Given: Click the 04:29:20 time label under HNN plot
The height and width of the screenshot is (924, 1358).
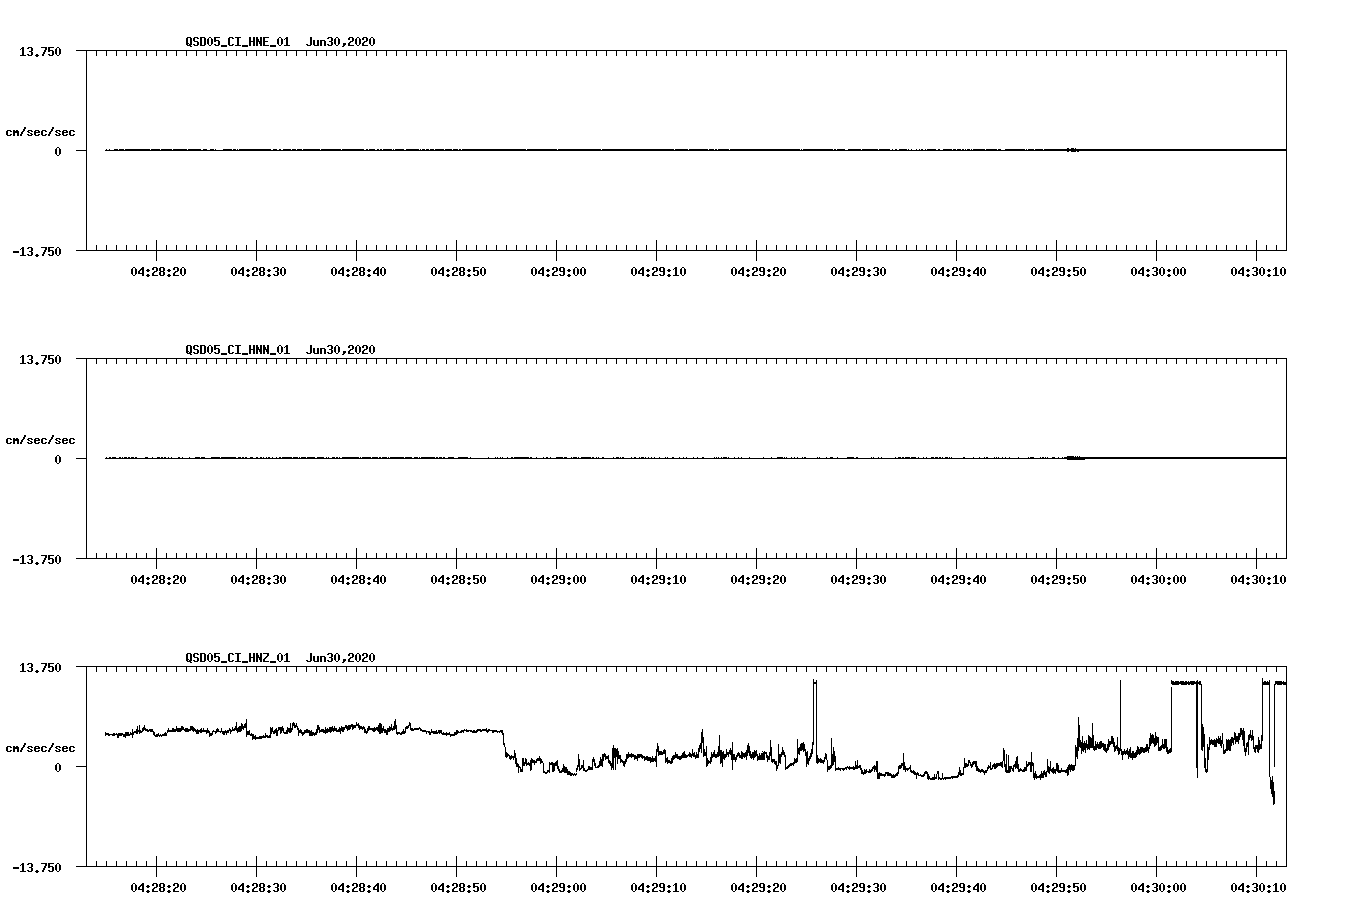Looking at the screenshot, I should [758, 580].
